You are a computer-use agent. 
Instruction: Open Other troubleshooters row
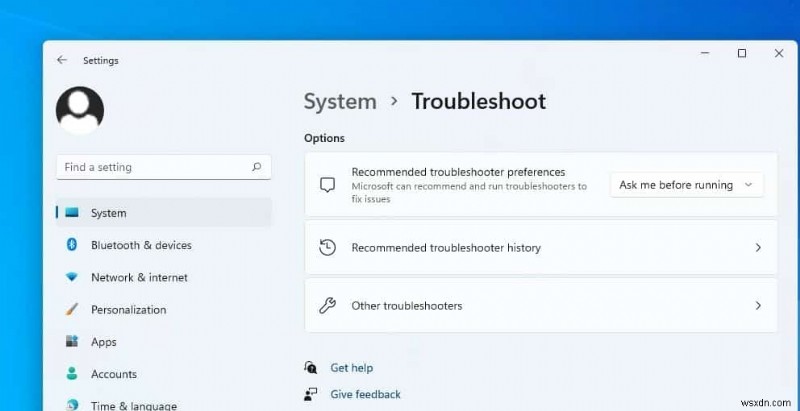tap(541, 305)
